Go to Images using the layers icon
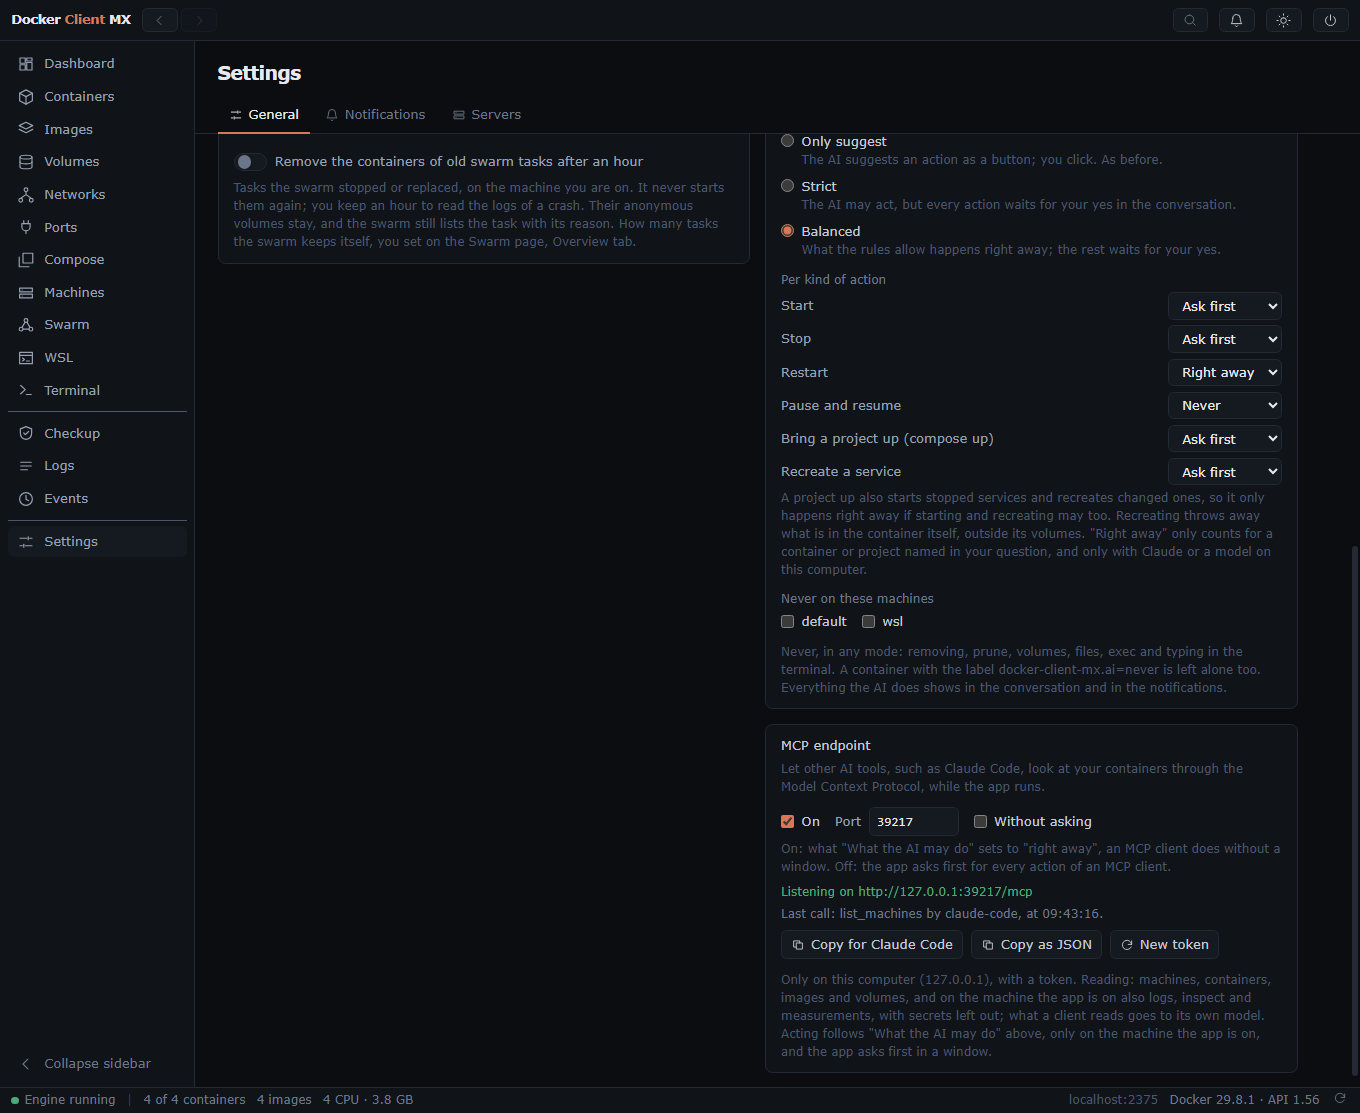 click(26, 129)
